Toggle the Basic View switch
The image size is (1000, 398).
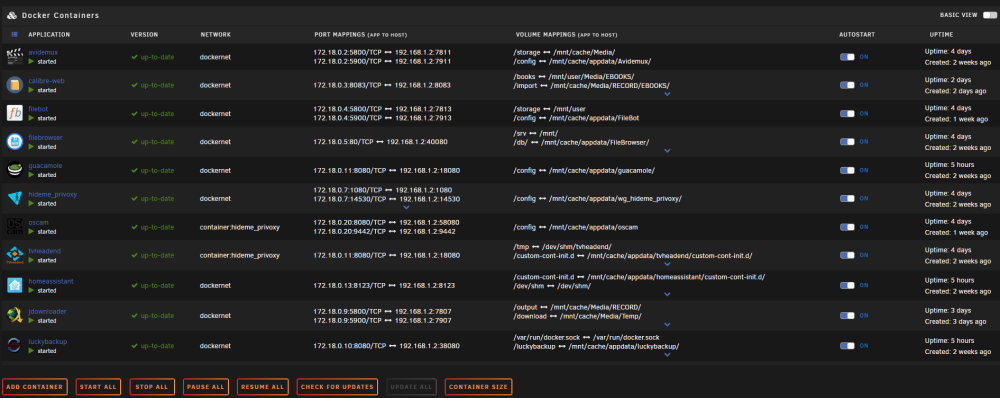tap(989, 15)
